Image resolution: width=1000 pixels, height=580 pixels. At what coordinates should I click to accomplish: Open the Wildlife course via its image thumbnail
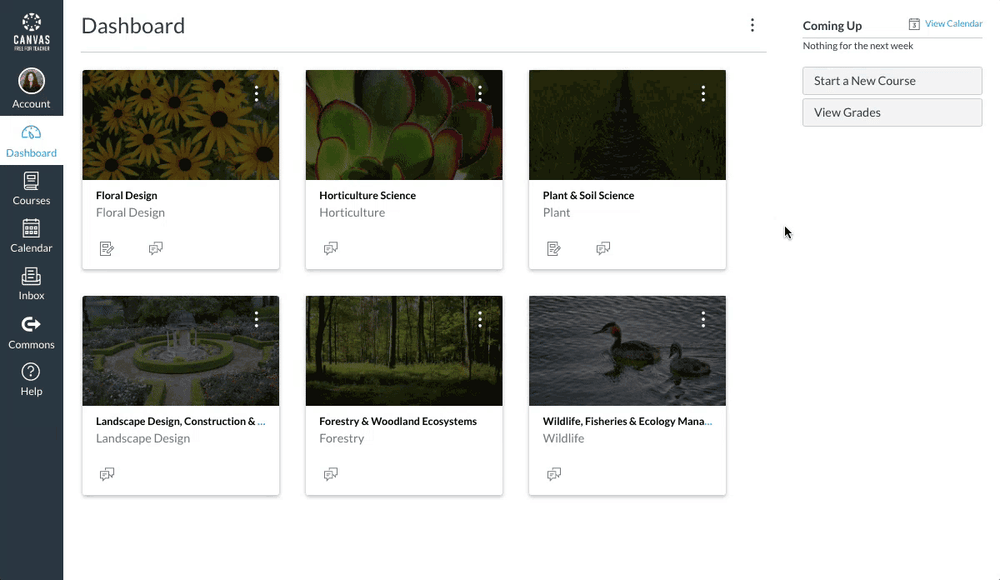[627, 350]
